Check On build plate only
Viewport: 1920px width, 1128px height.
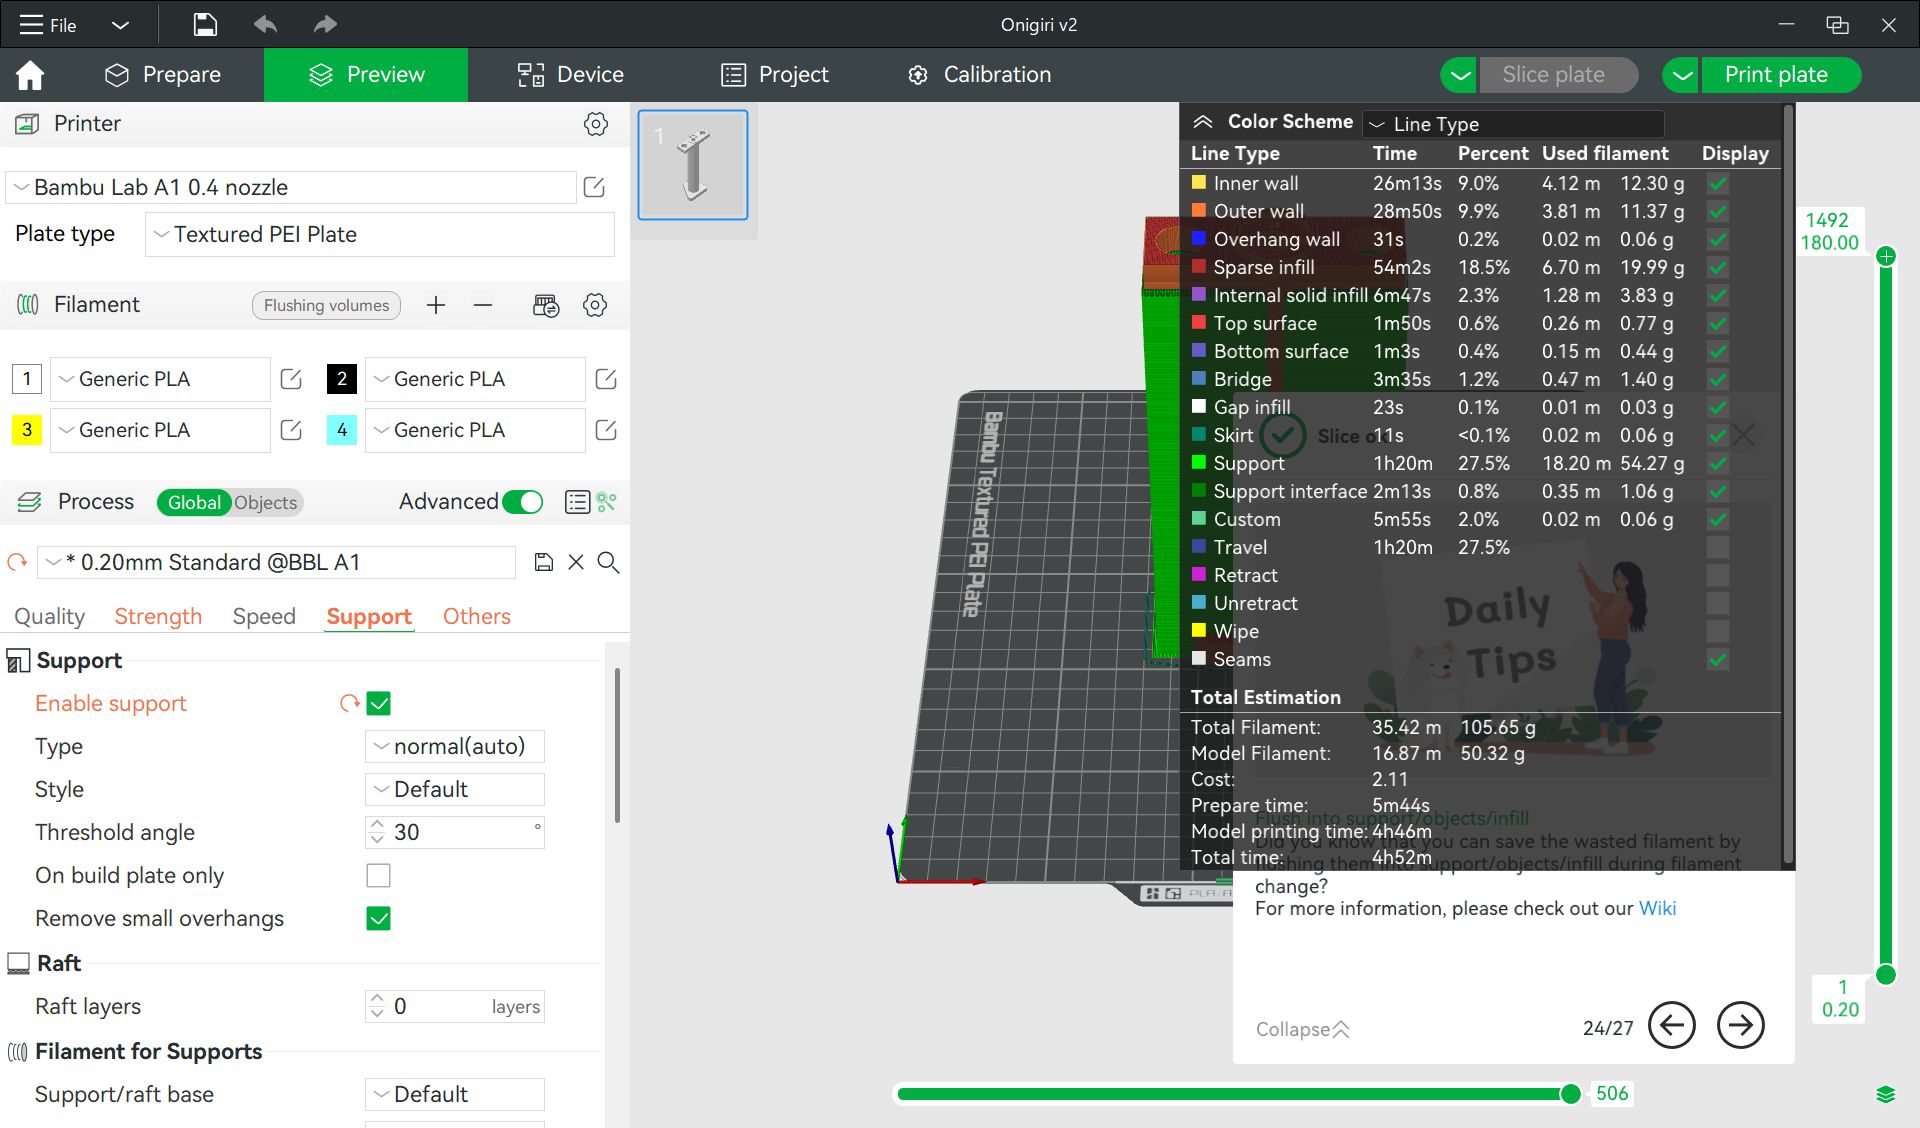pyautogui.click(x=379, y=875)
